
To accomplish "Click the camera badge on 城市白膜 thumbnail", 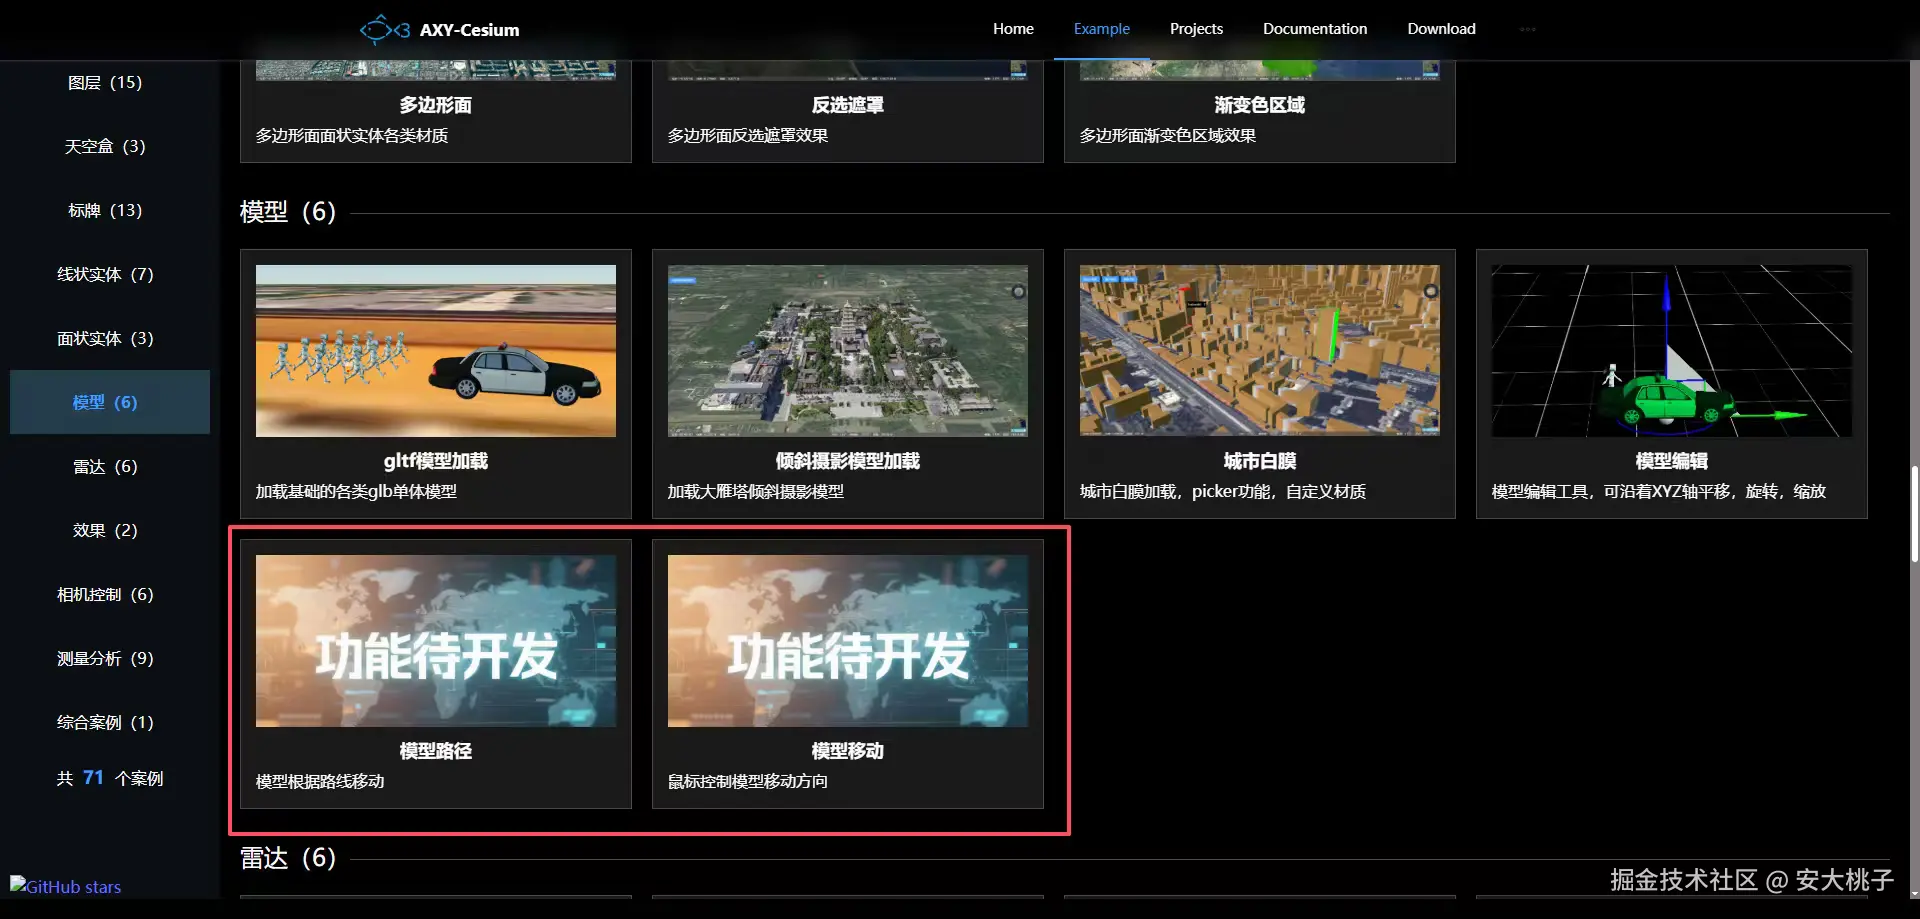I will [1431, 289].
